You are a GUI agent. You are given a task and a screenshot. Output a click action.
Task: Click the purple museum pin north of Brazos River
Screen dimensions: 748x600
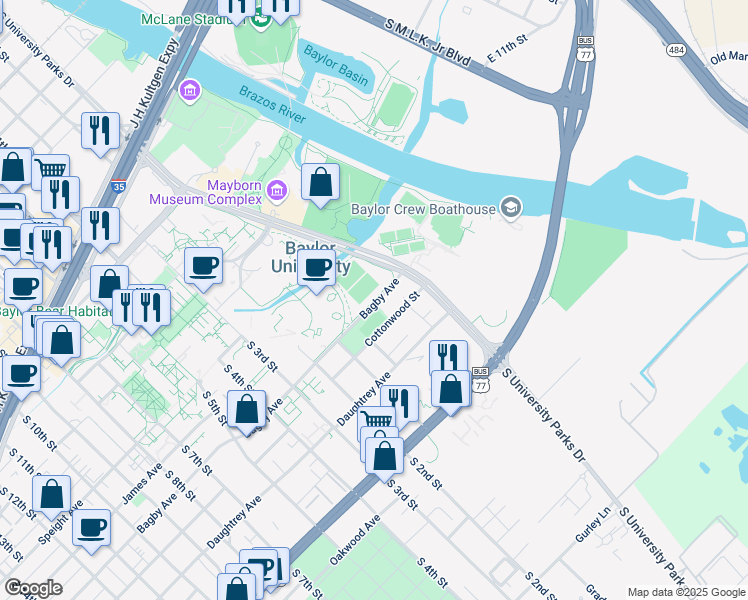190,91
